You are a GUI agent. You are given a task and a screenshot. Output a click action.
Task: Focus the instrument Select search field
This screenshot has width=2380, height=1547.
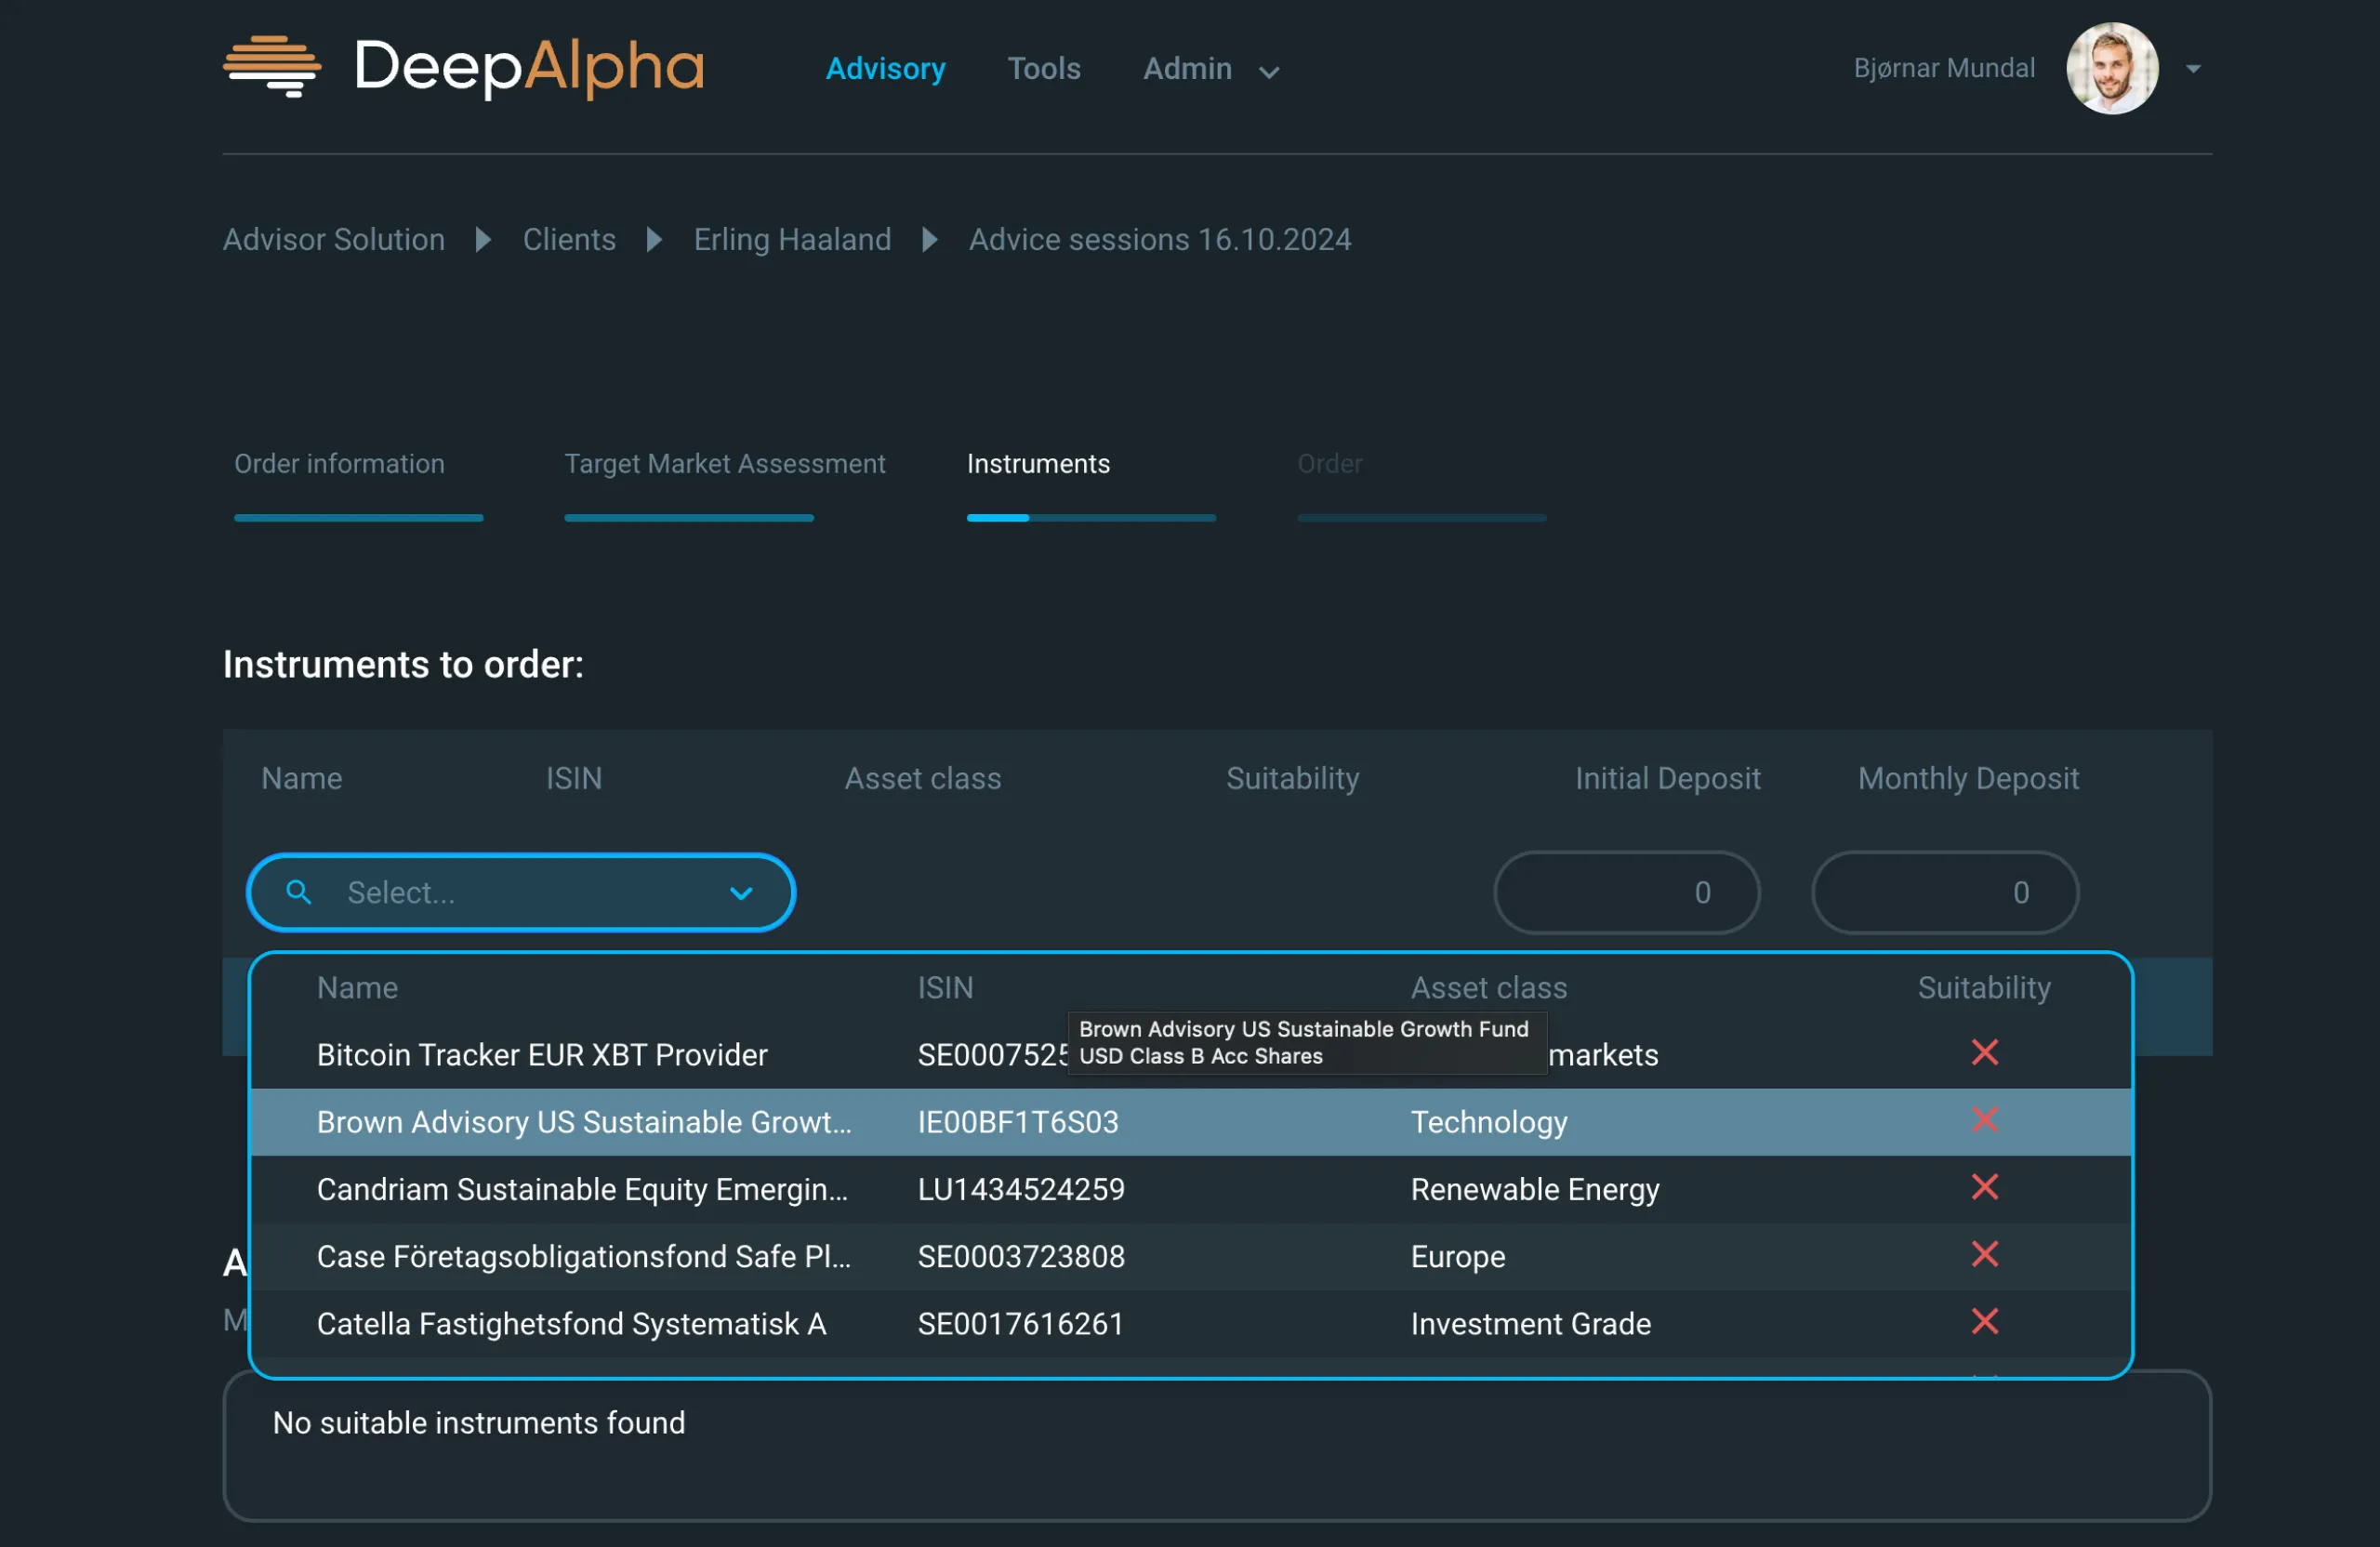click(x=521, y=892)
